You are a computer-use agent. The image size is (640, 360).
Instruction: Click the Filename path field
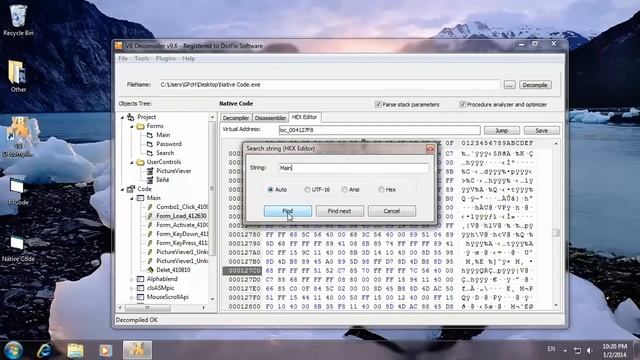click(329, 85)
